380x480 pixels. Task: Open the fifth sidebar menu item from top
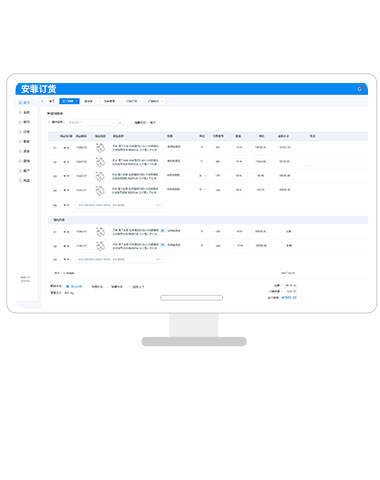coord(24,141)
